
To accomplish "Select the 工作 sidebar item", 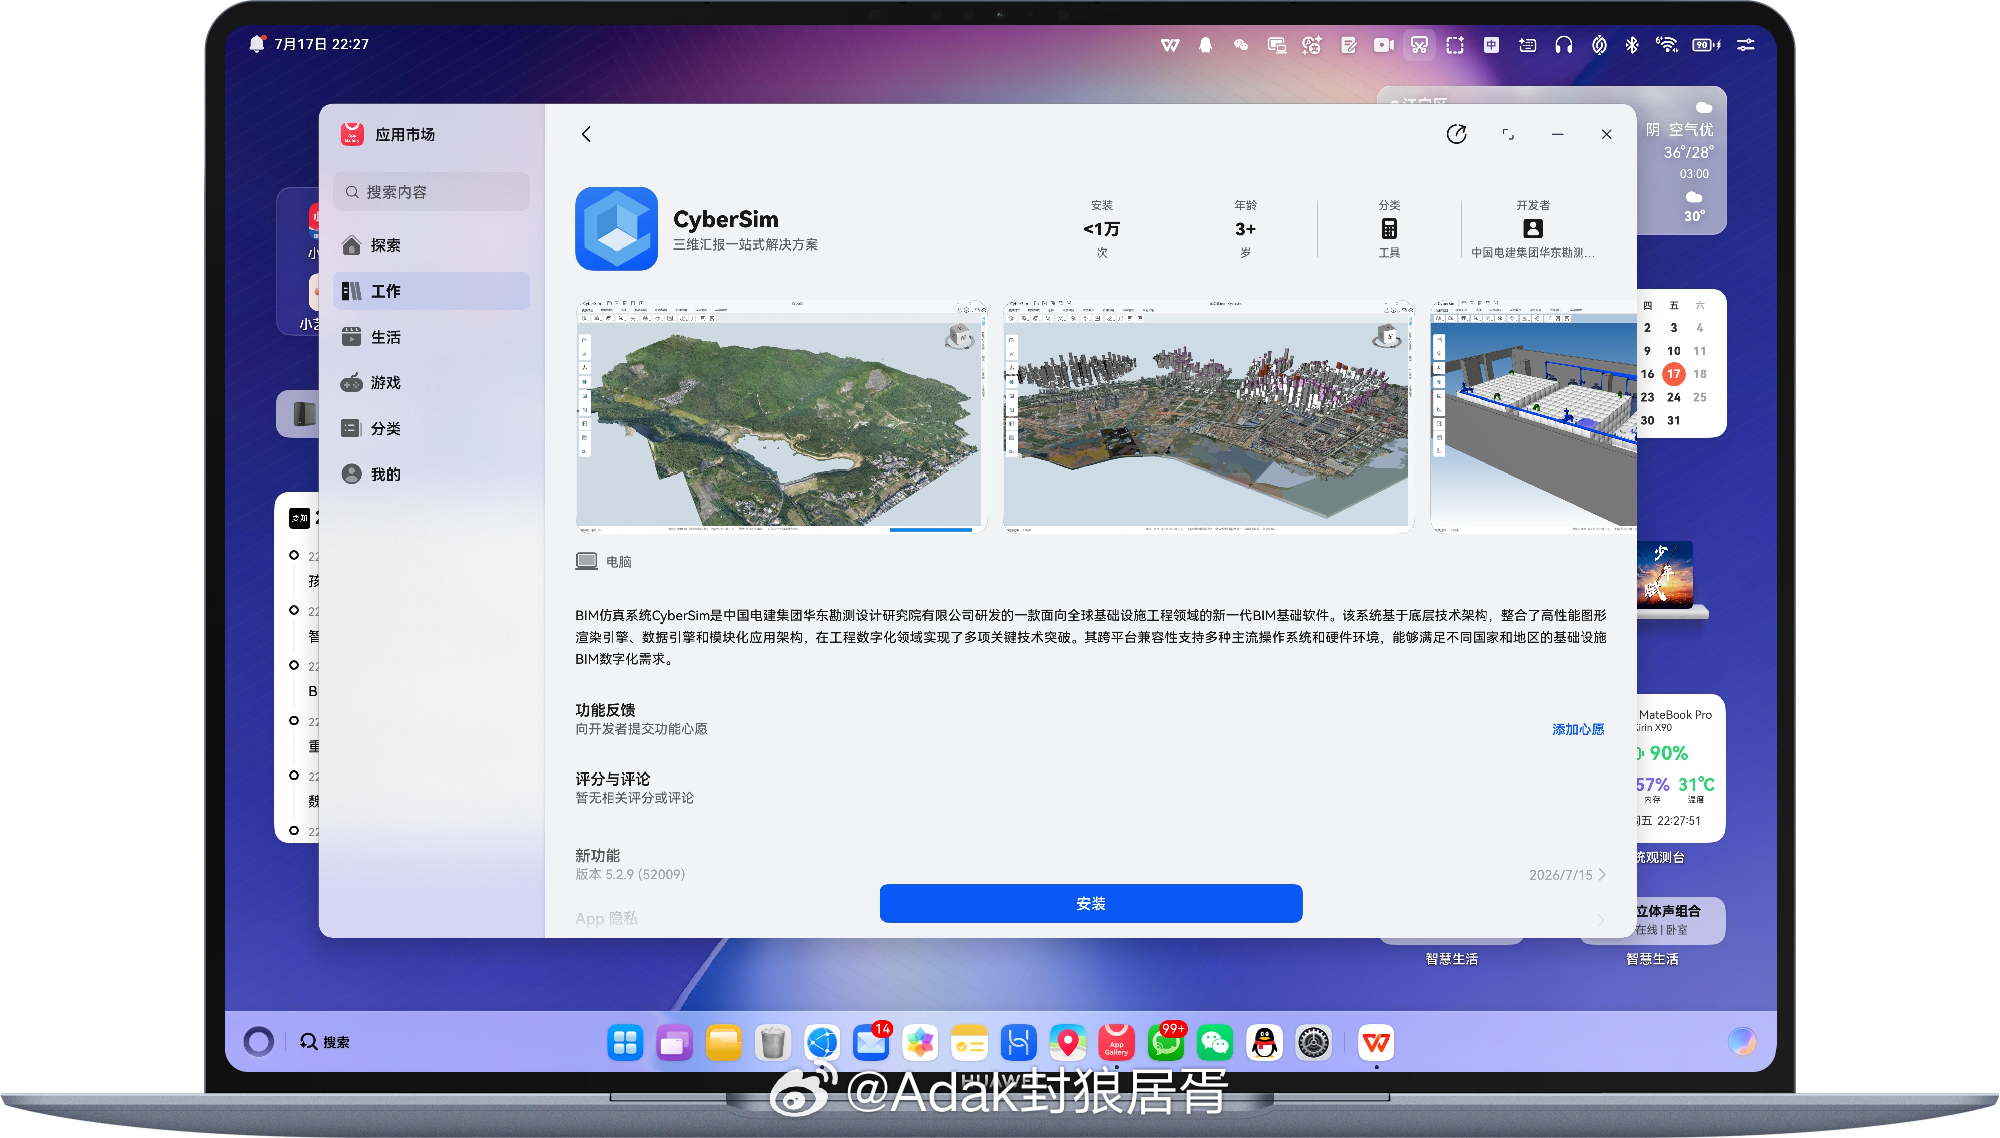I will [x=431, y=291].
